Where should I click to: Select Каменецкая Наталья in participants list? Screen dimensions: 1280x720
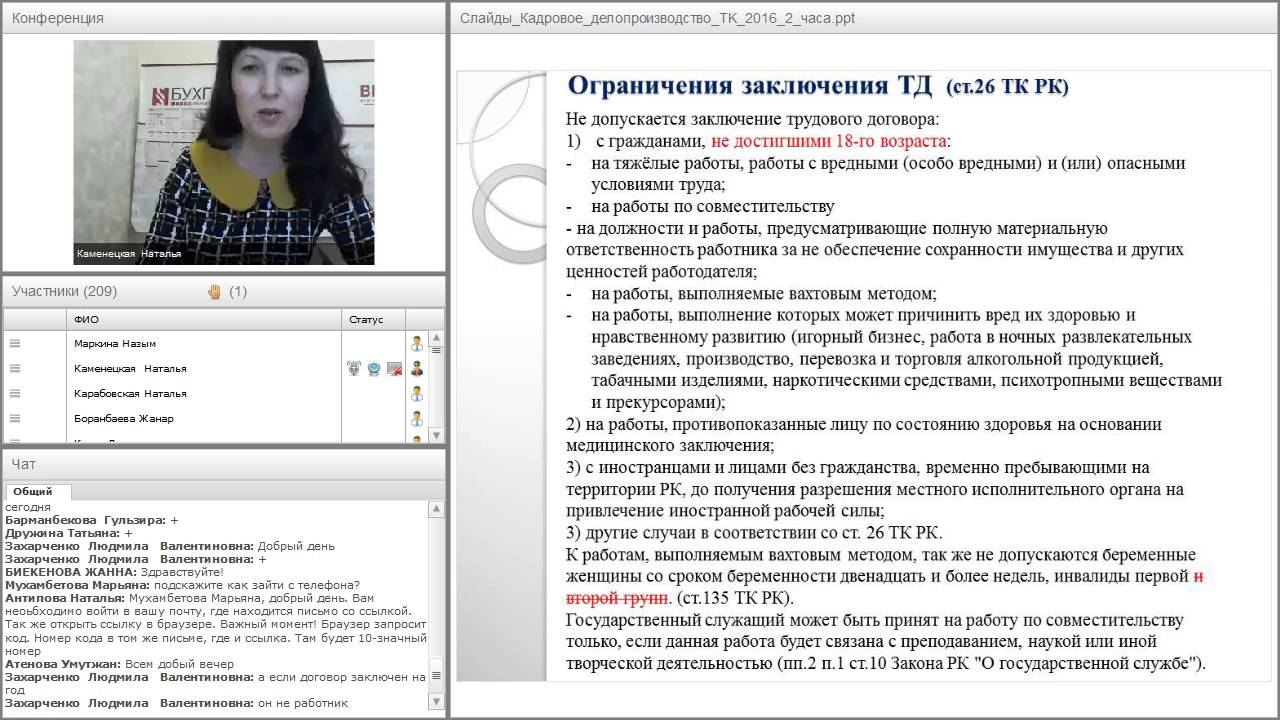(x=130, y=368)
